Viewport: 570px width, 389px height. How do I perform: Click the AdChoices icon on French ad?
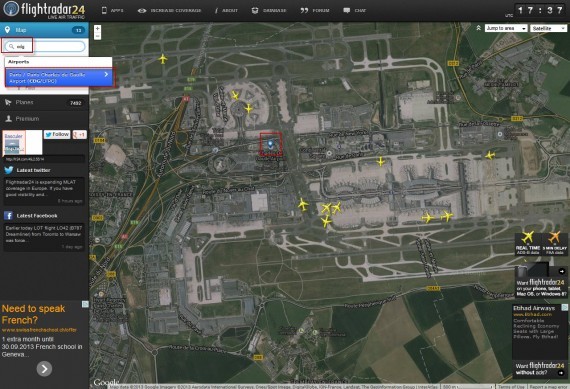pyautogui.click(x=85, y=304)
